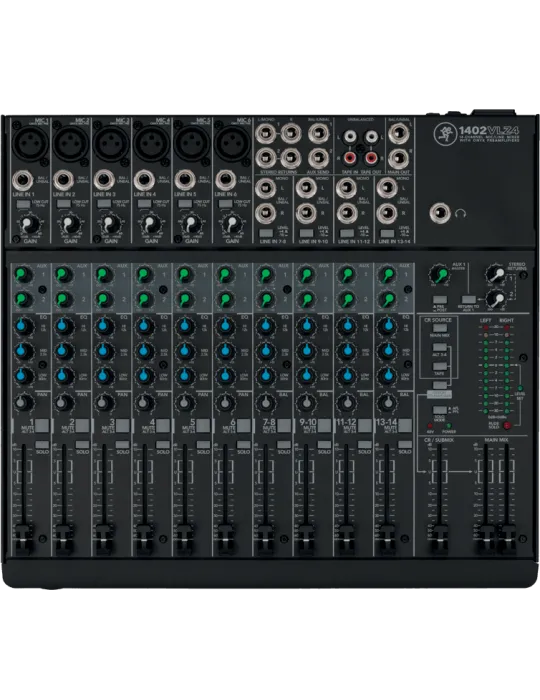Click channel 6 MID EQ blue knob

[x=224, y=351]
